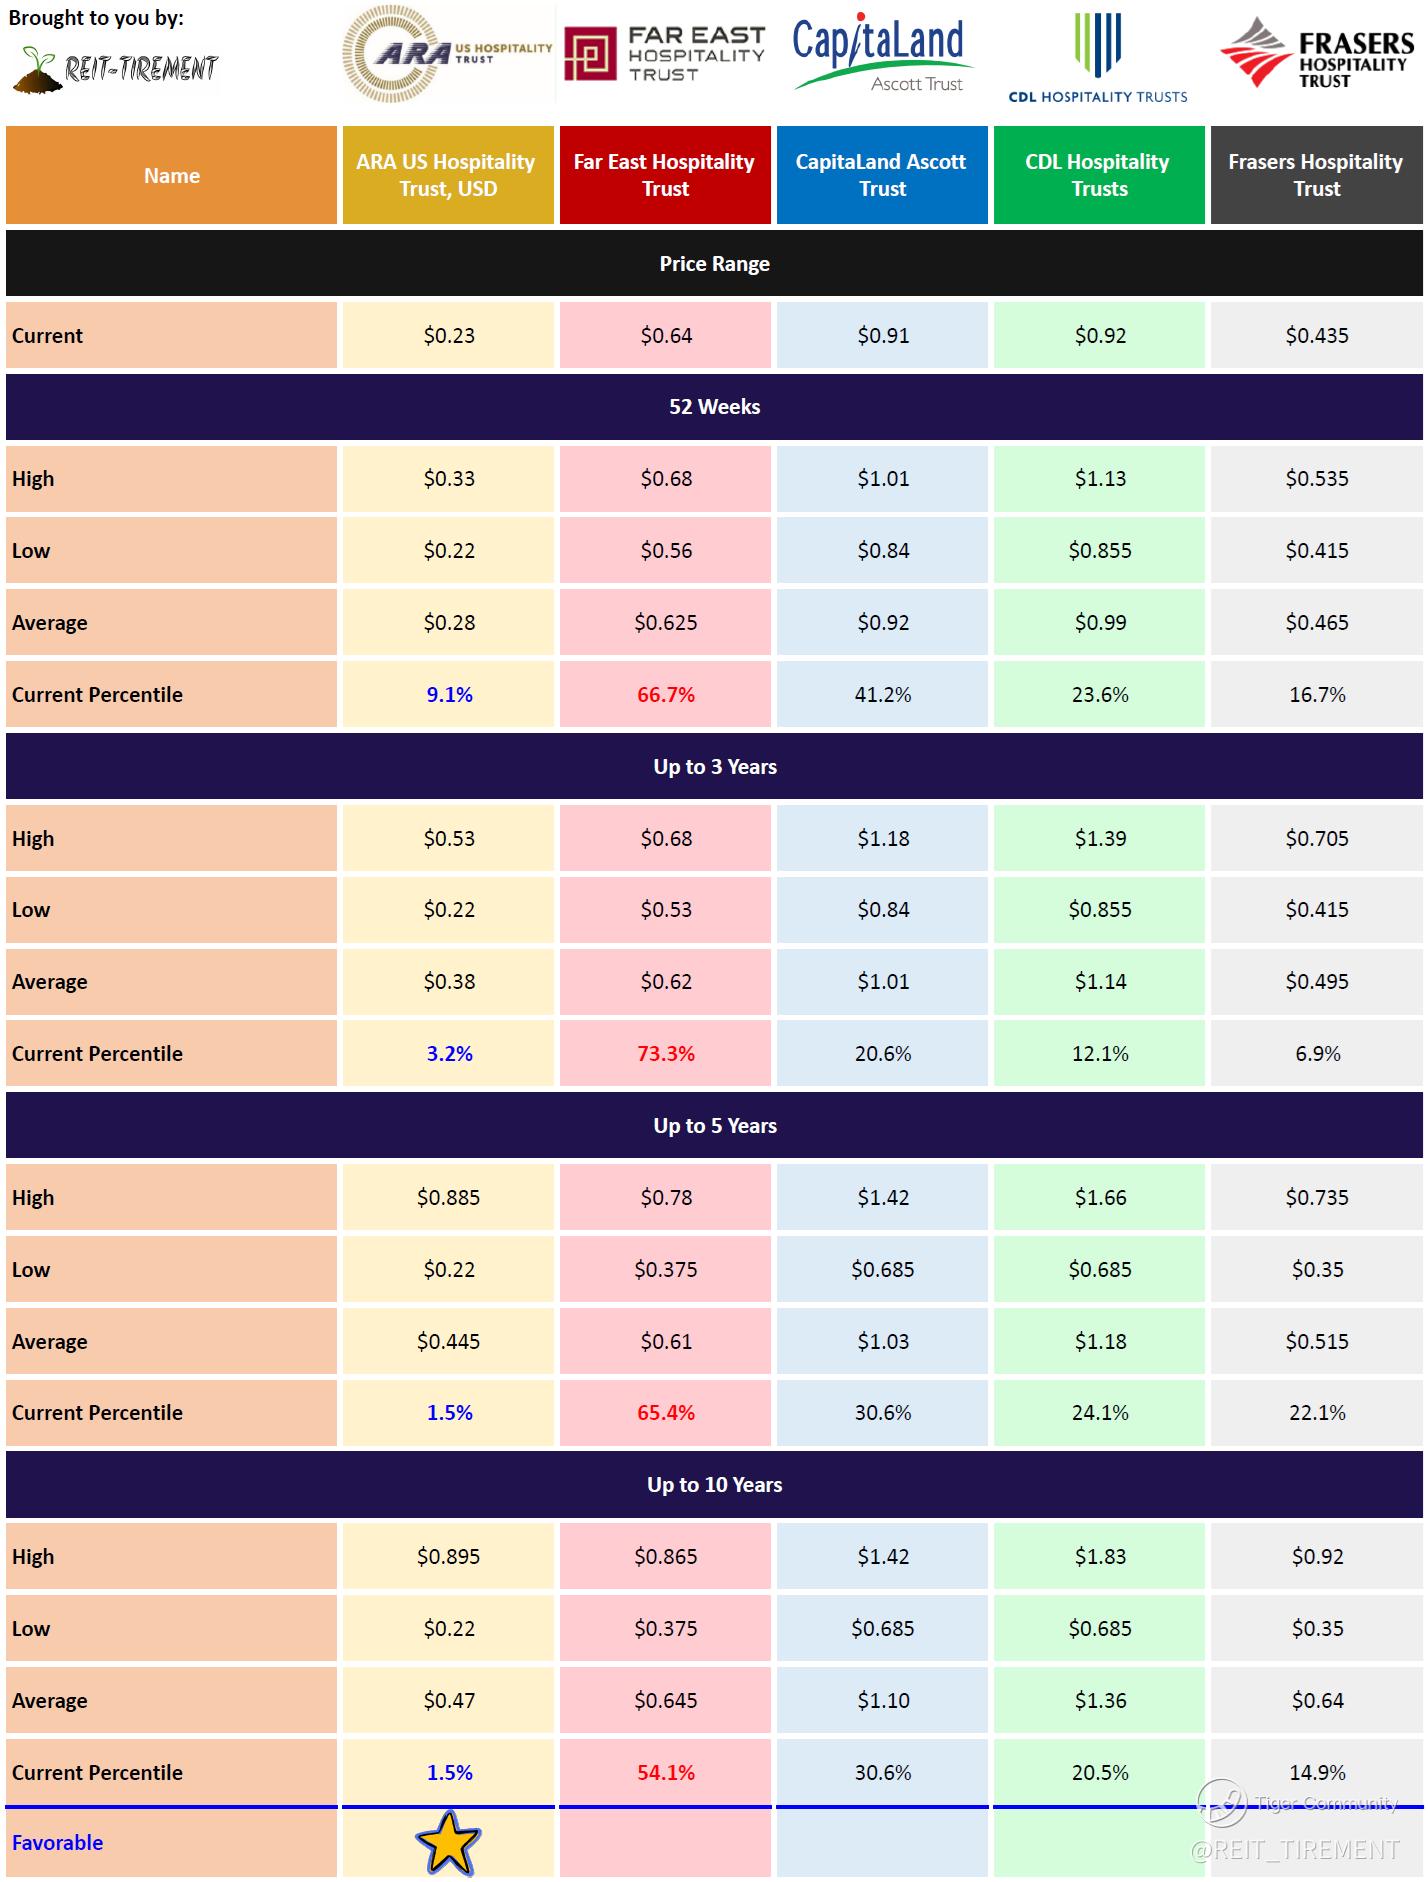The image size is (1428, 1882).
Task: Click Far East's current price $0.64
Action: pyautogui.click(x=666, y=336)
